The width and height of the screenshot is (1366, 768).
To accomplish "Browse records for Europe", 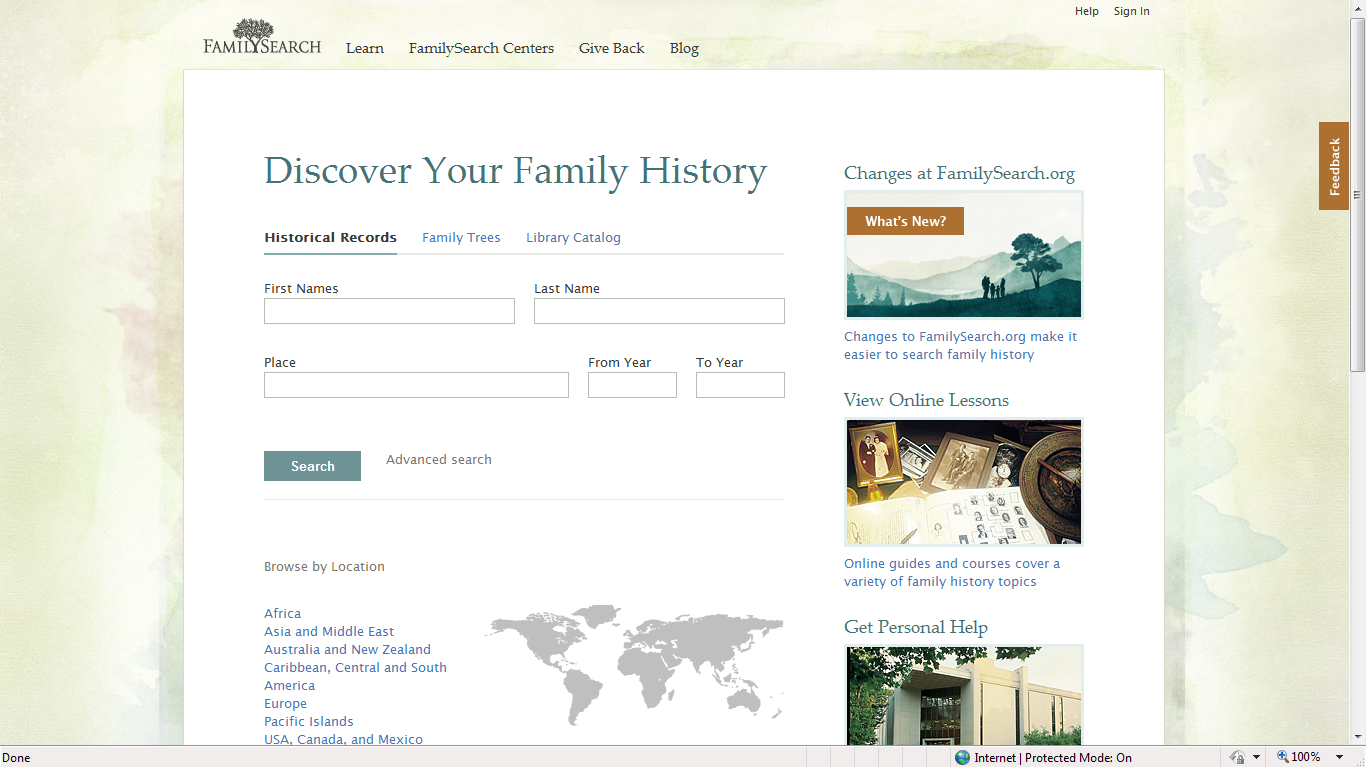I will click(x=285, y=704).
